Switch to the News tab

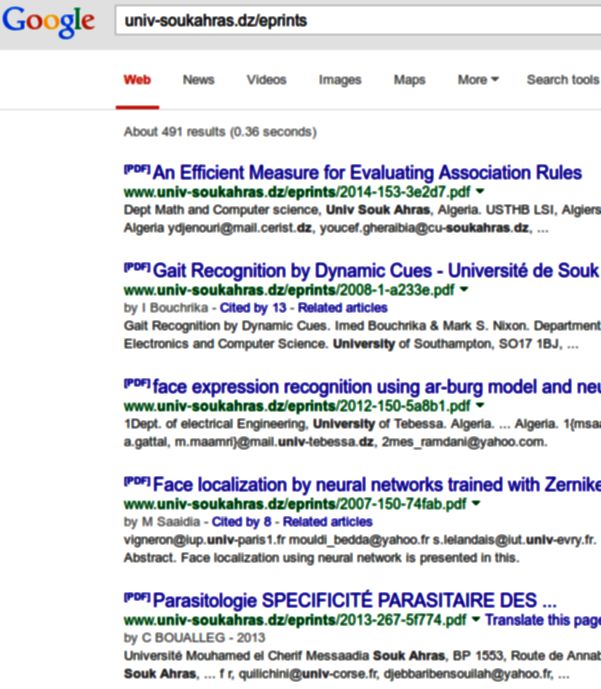(199, 80)
